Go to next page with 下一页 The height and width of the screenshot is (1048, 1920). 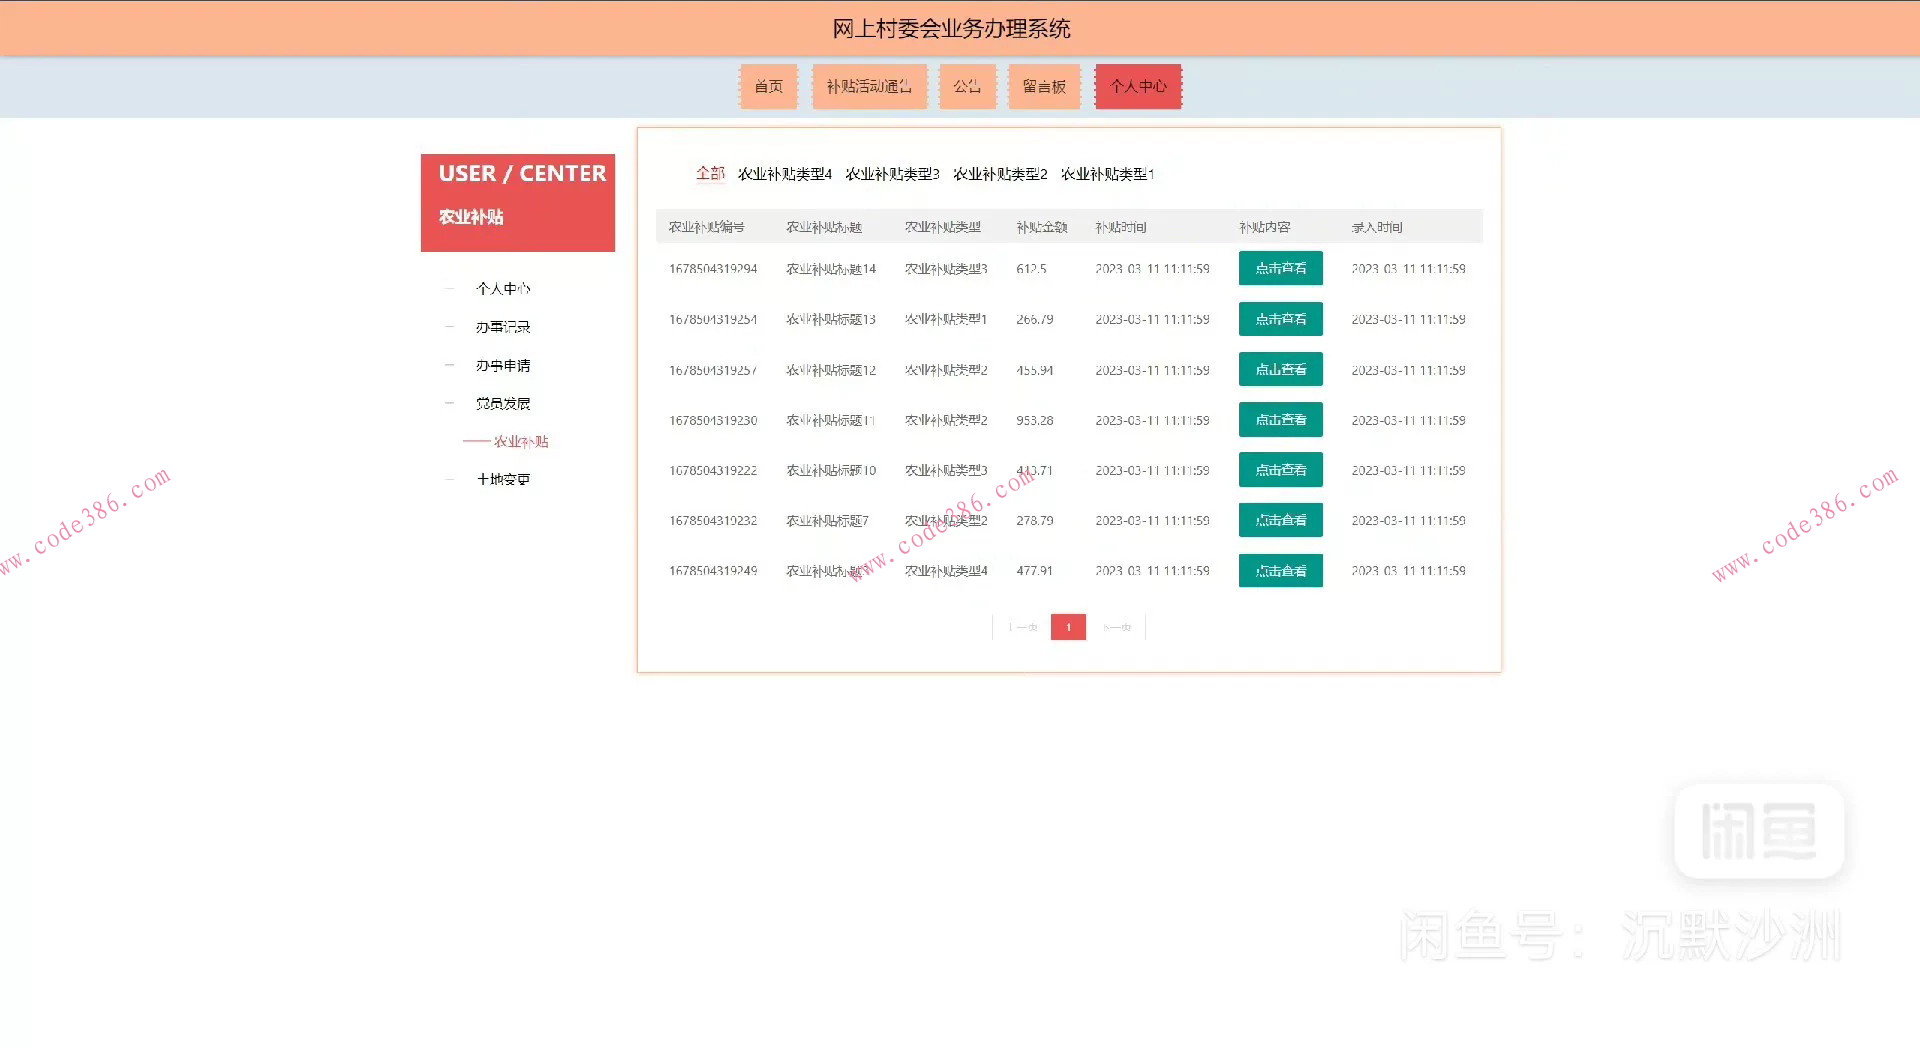click(1117, 628)
